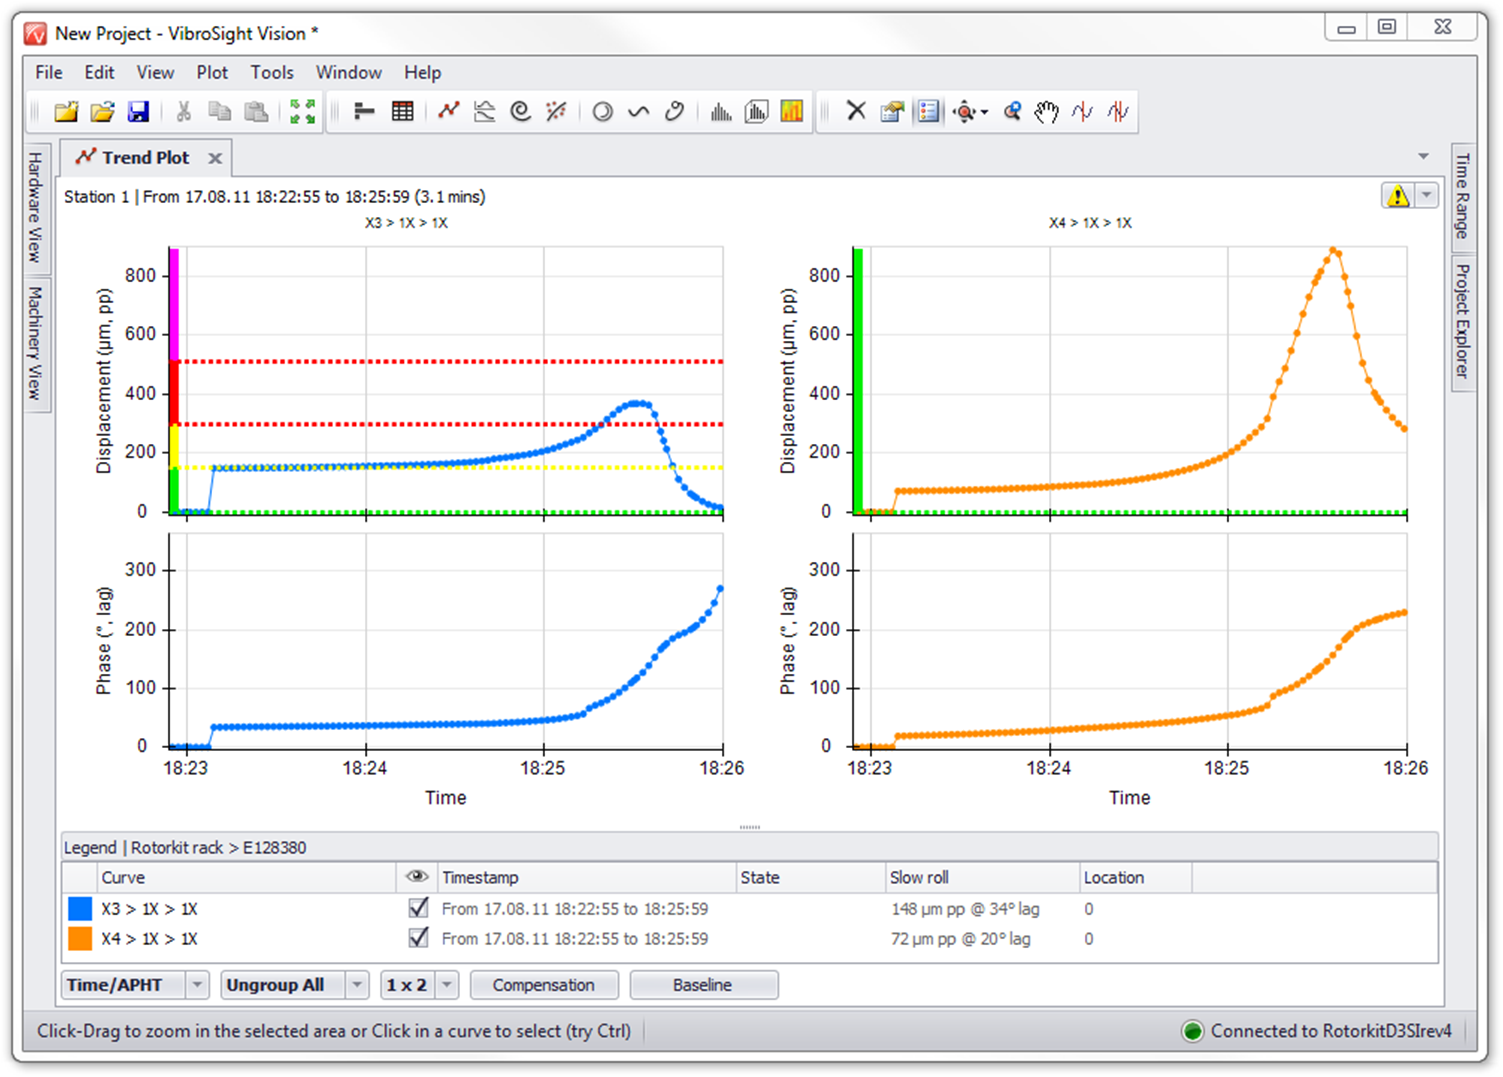Screen dimensions: 1503x1077
Task: Click the spectrum plot icon
Action: coord(720,111)
